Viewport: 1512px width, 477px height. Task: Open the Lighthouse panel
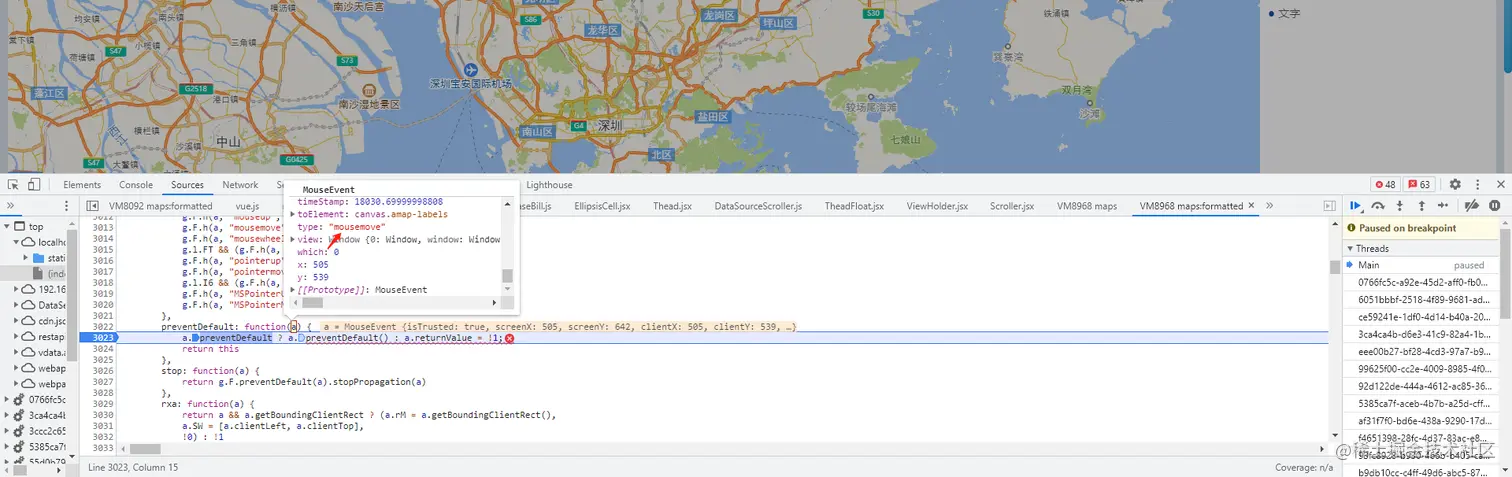(550, 185)
